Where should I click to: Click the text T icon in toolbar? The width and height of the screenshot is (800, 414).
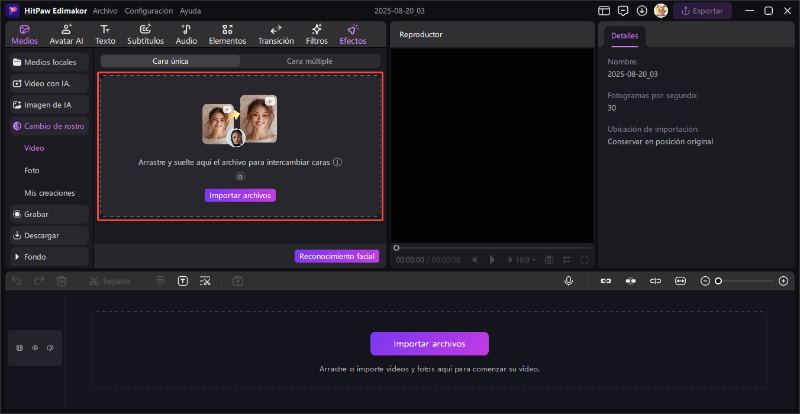[183, 281]
